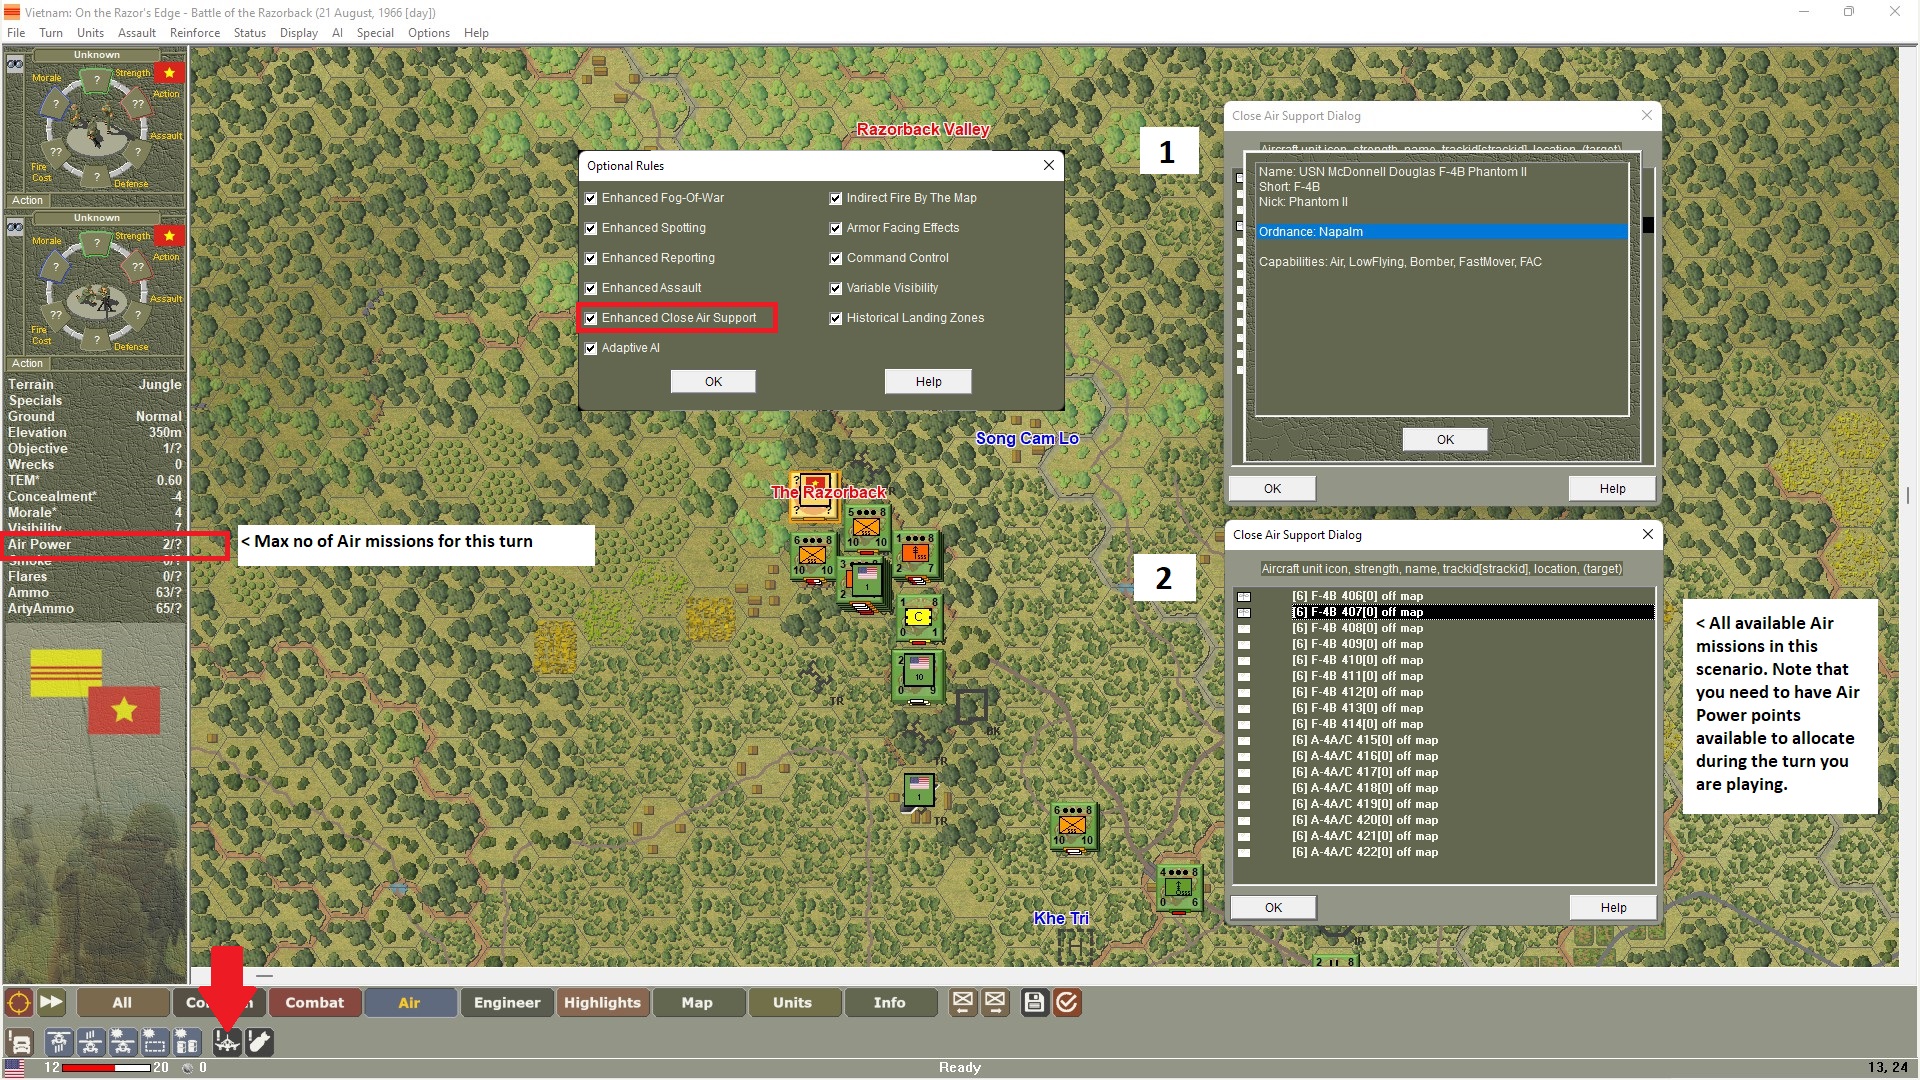This screenshot has width=1920, height=1080.
Task: Open the Assault menu
Action: pyautogui.click(x=136, y=32)
